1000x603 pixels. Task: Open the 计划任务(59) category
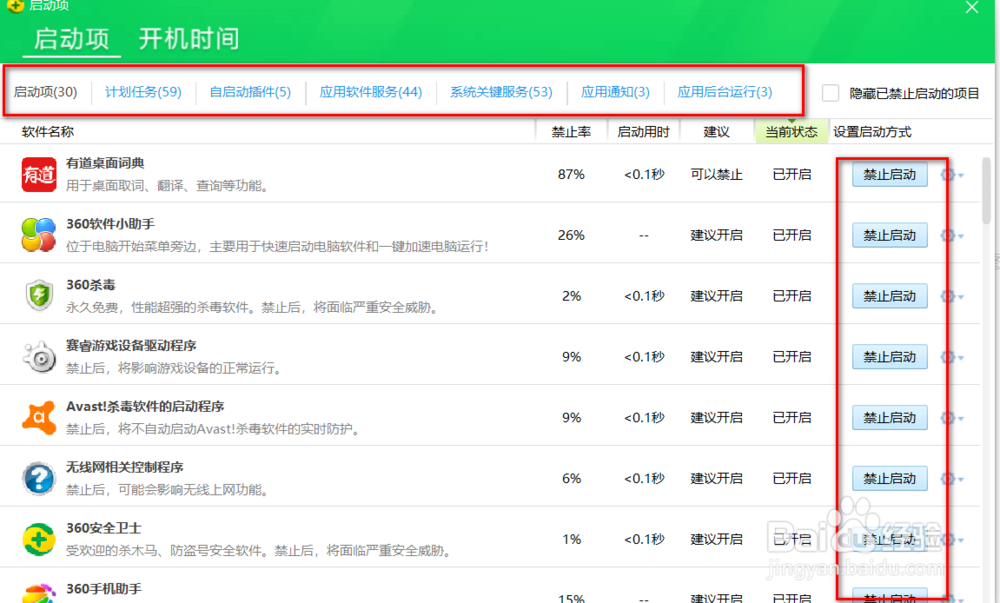point(145,91)
